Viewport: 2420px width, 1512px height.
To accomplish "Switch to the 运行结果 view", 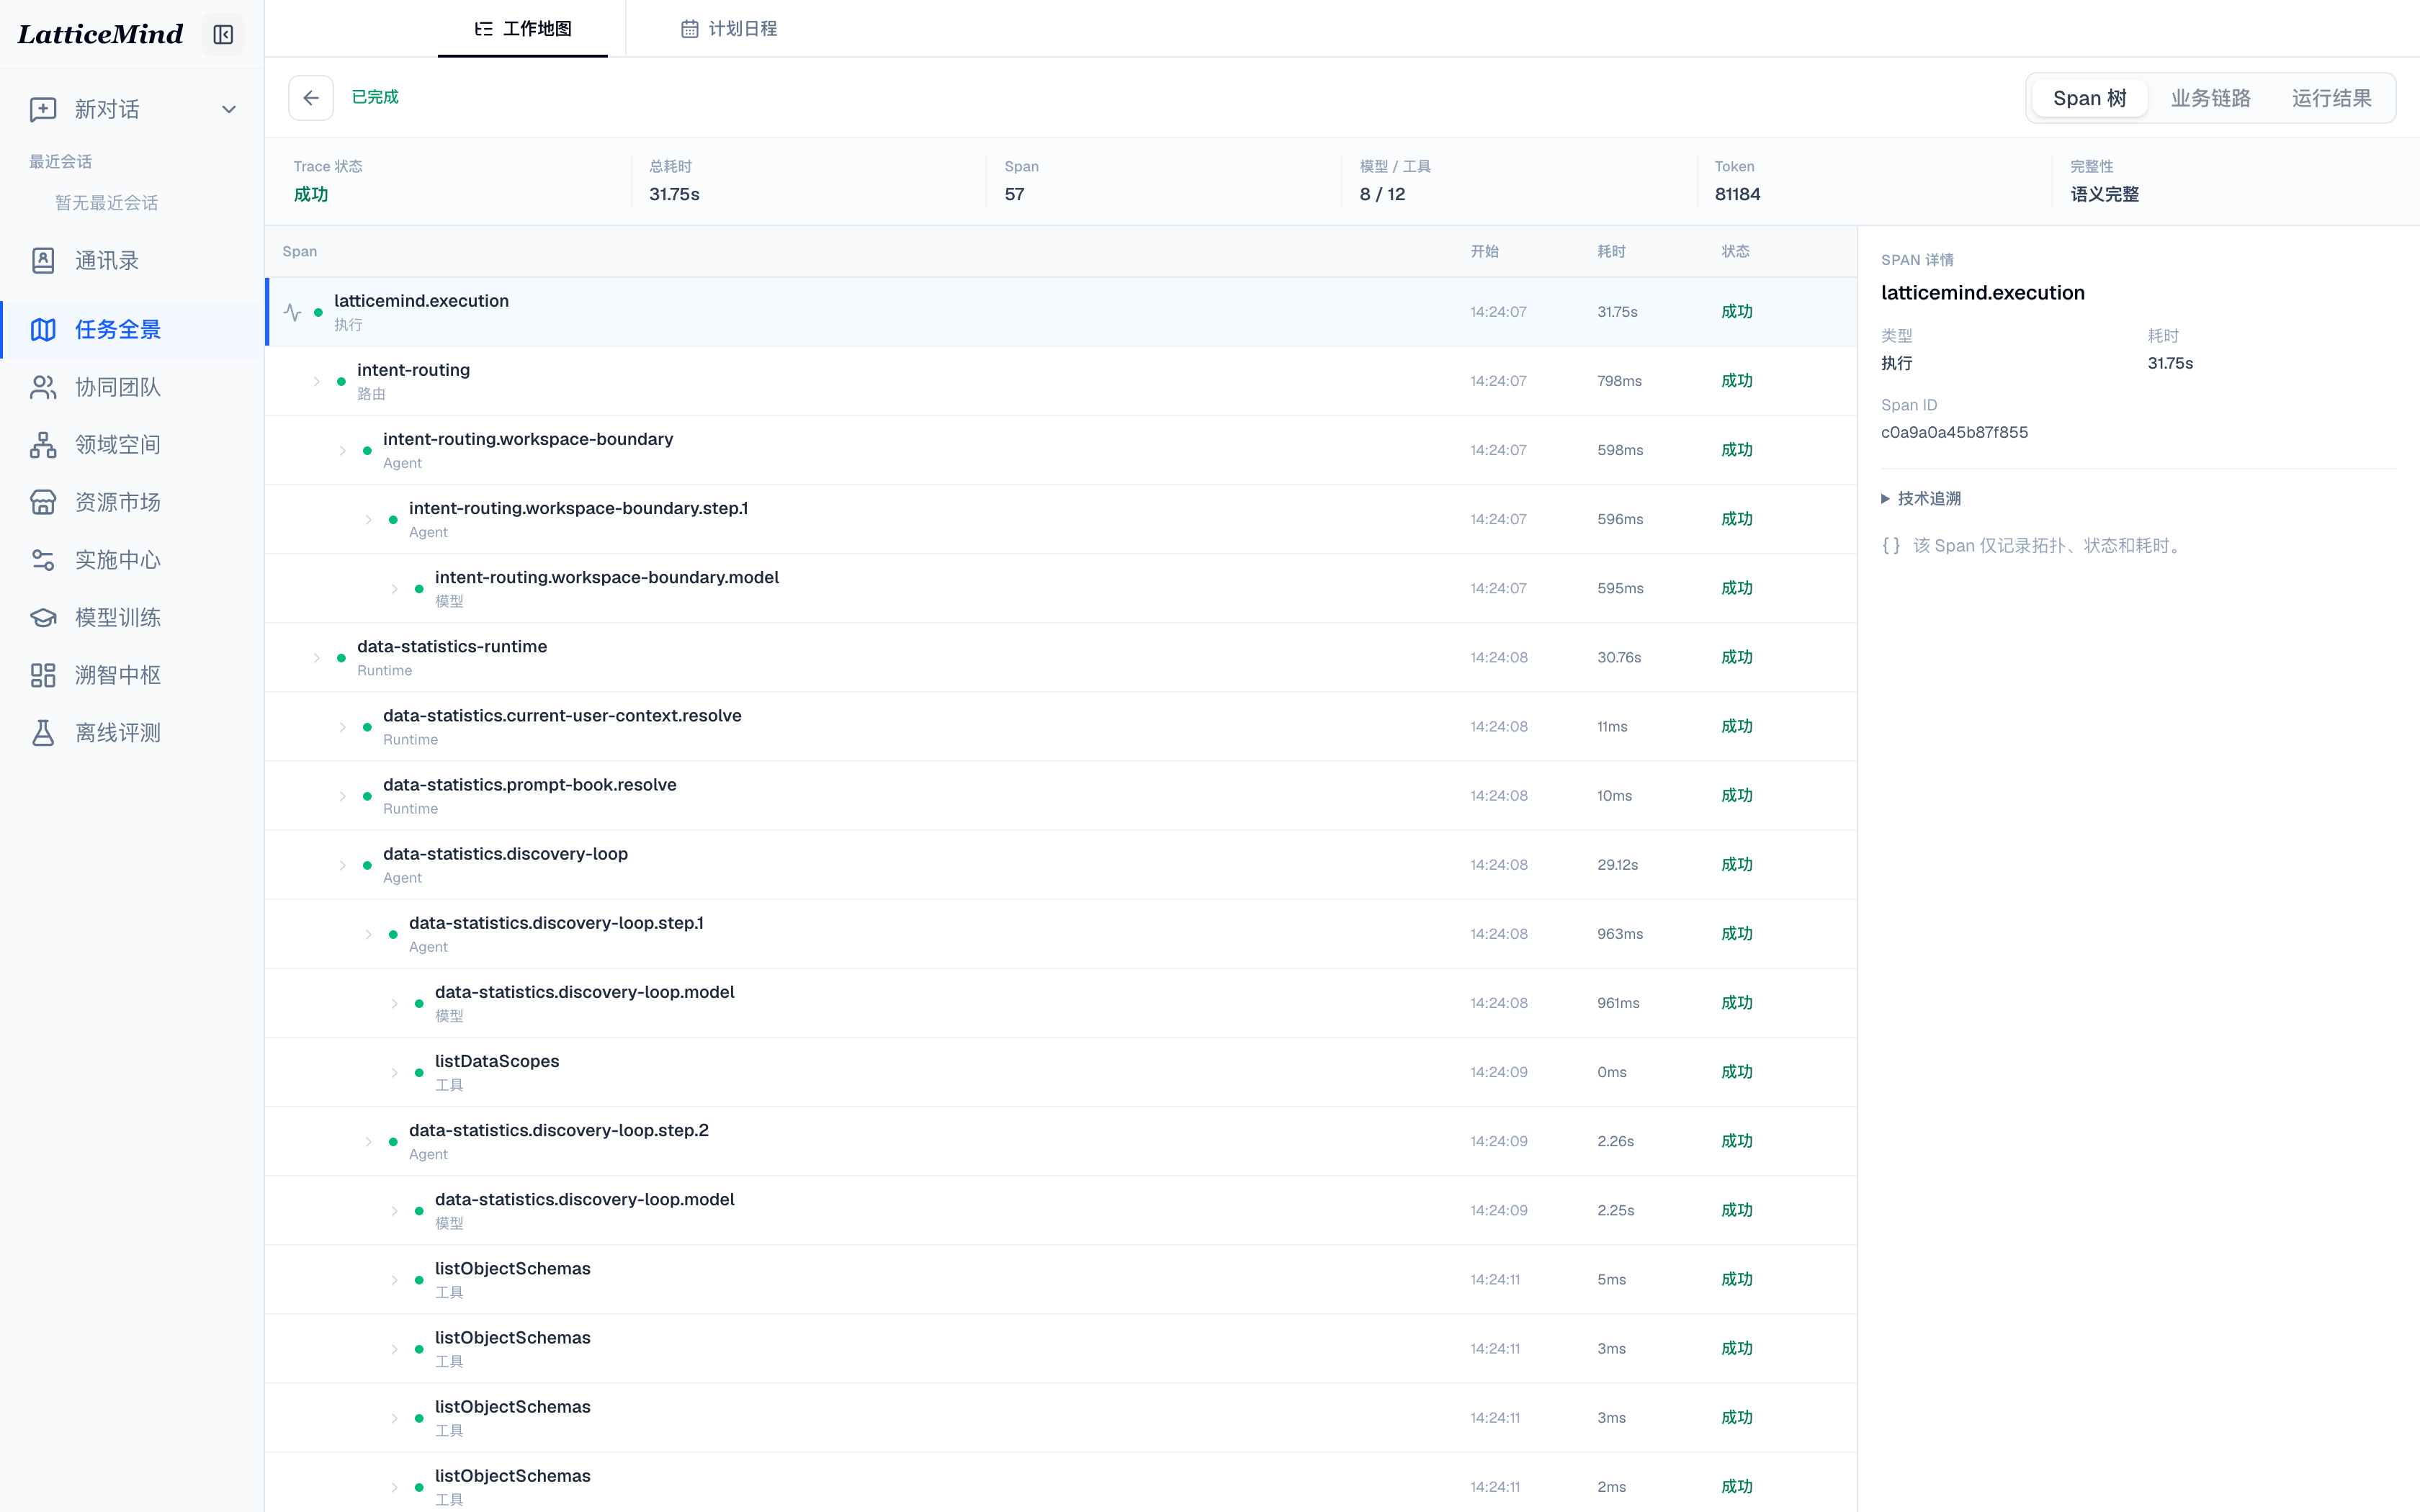I will pos(2331,98).
